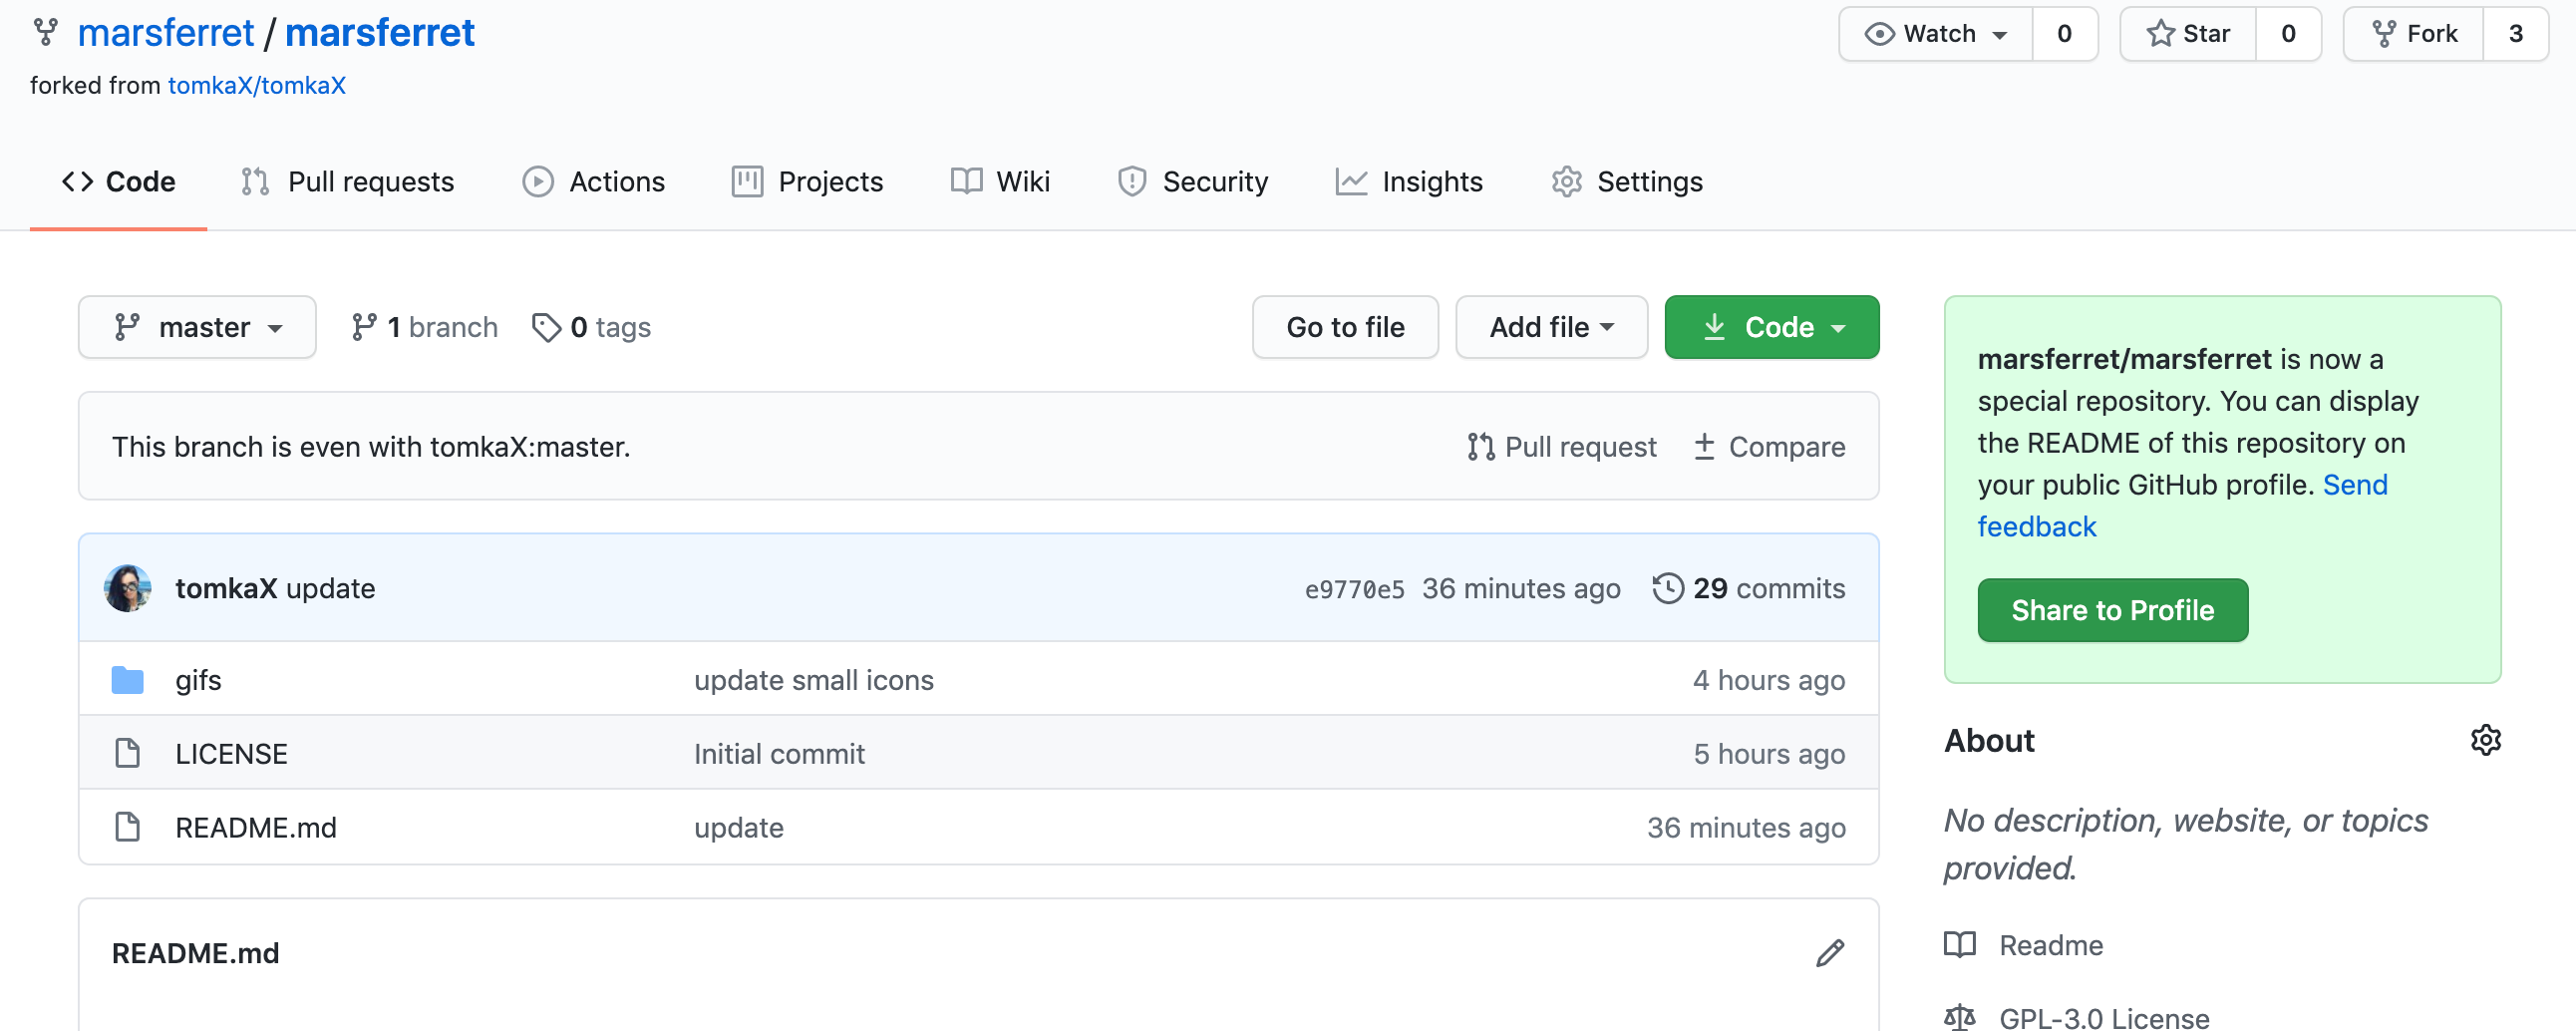The width and height of the screenshot is (2576, 1031).
Task: Click the tomkaX avatar thumbnail
Action: coord(128,588)
